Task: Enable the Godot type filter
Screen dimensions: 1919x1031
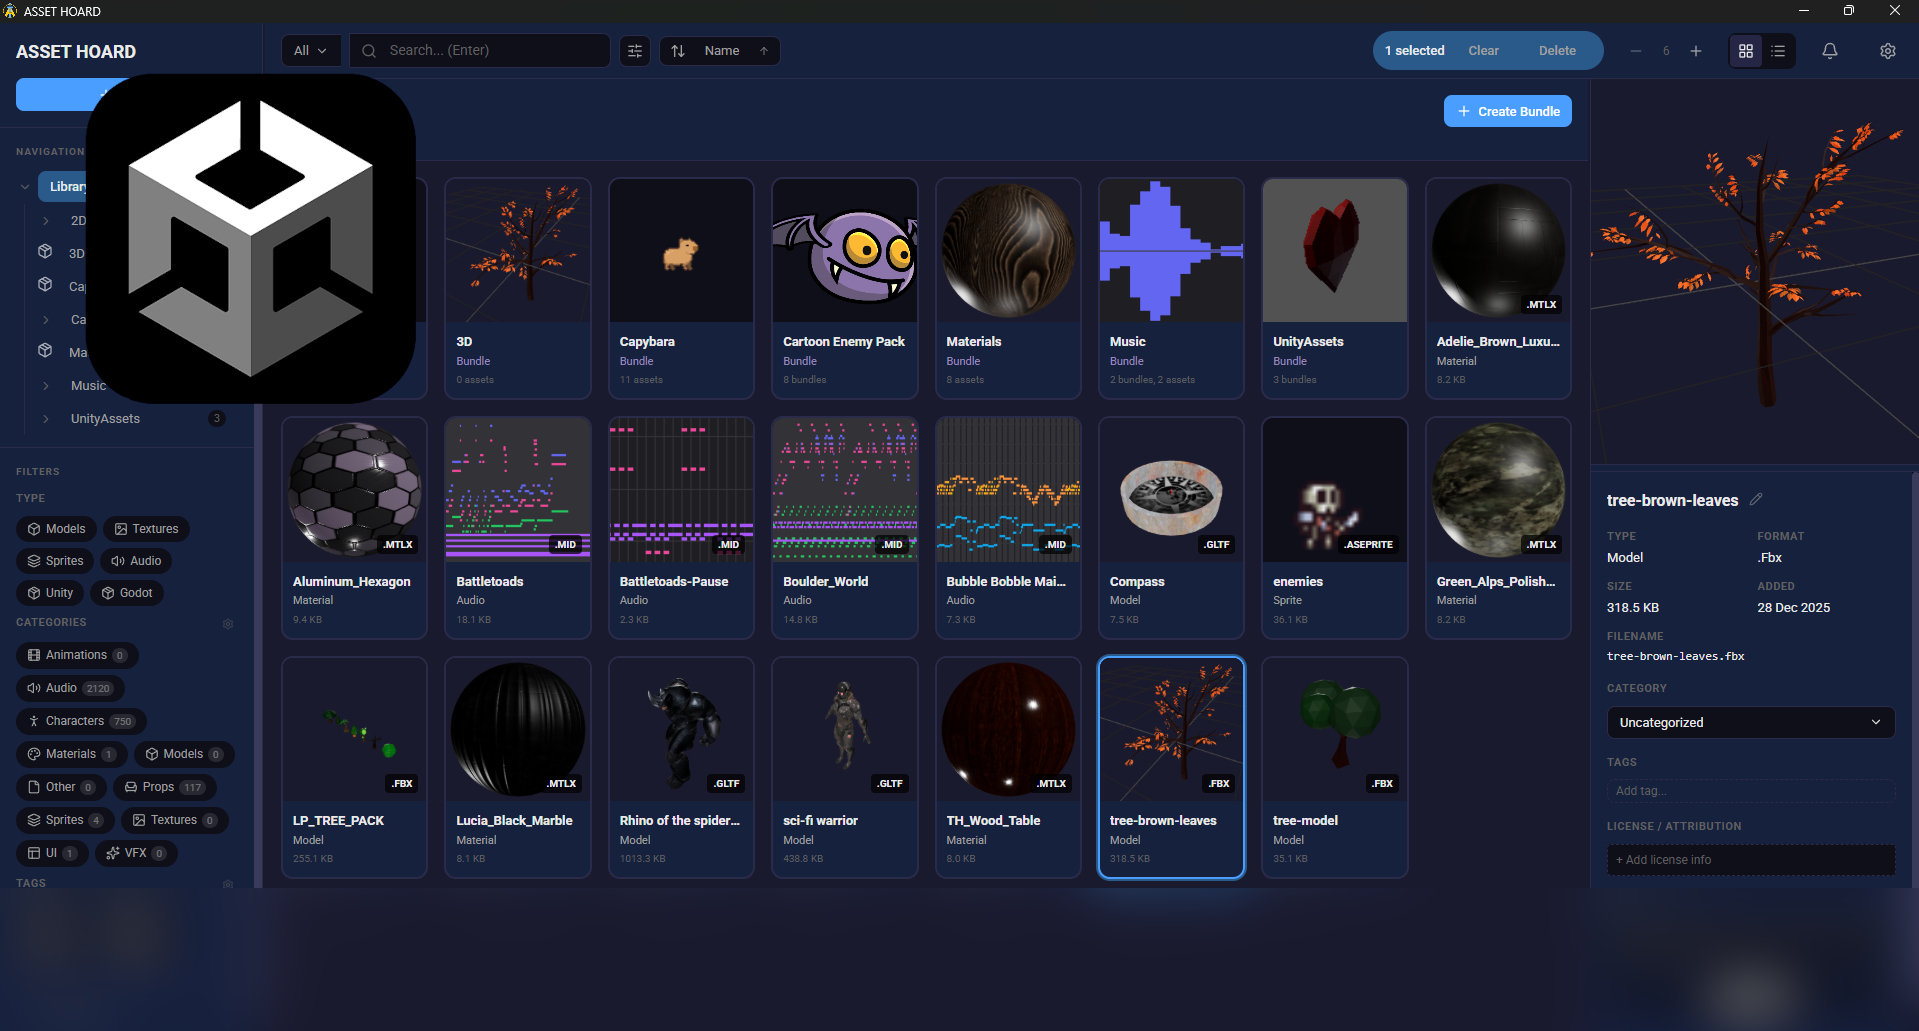Action: click(x=126, y=593)
